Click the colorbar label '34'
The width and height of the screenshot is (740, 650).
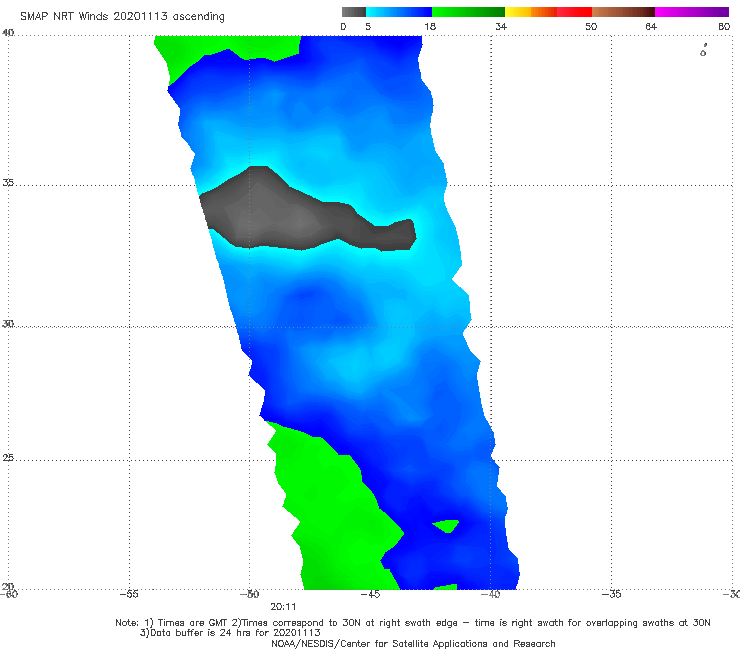501,27
